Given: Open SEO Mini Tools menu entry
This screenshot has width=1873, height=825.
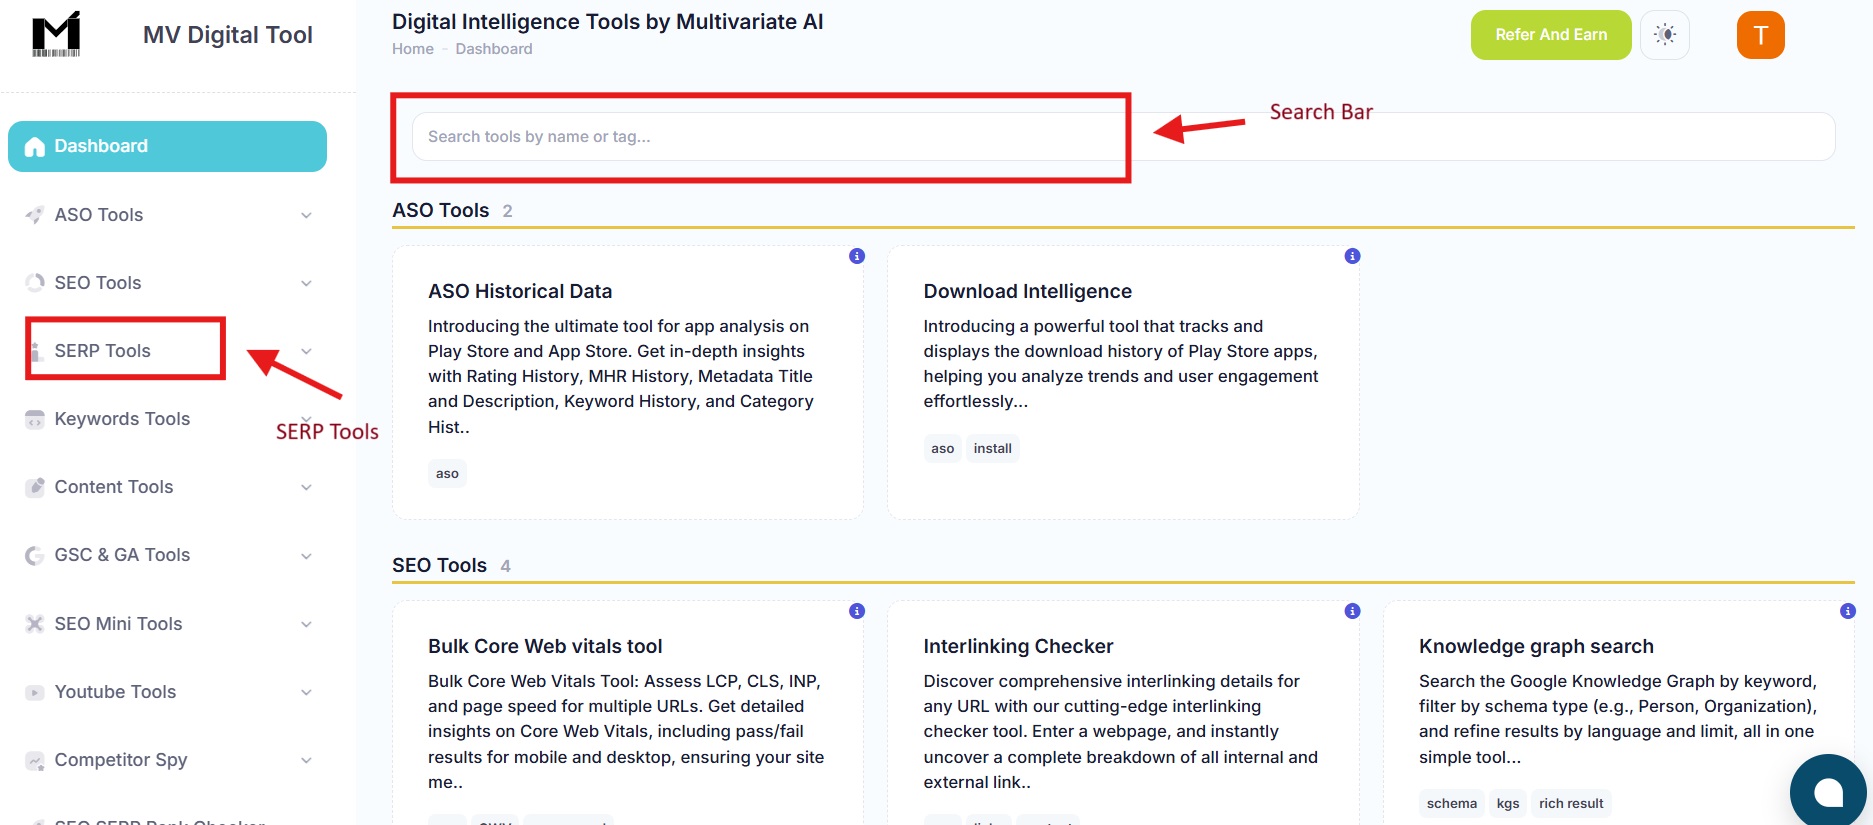Looking at the screenshot, I should click(x=117, y=623).
